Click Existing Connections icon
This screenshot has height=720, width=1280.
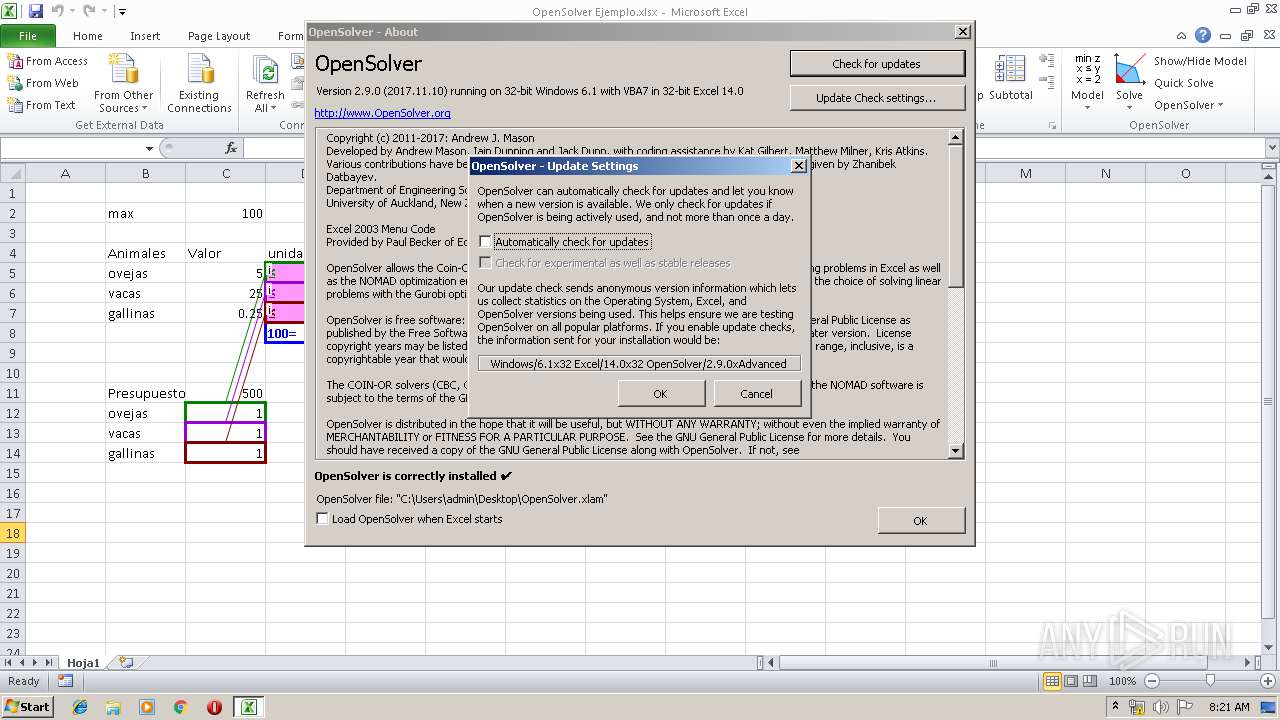click(199, 84)
